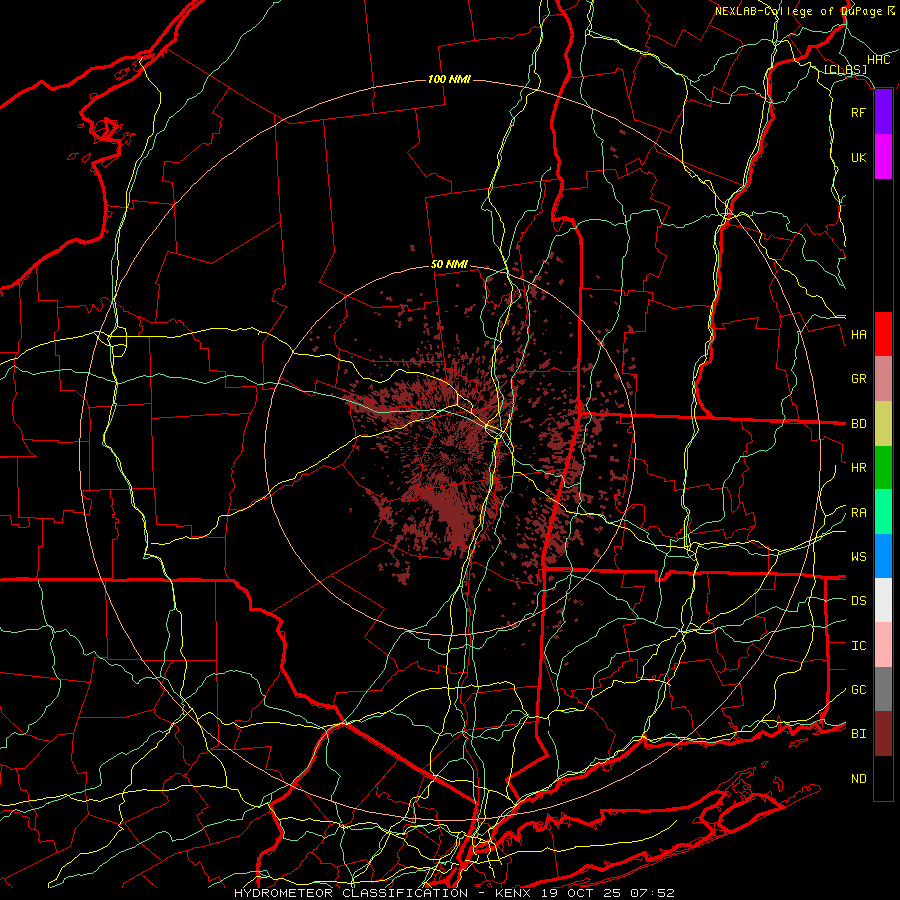The image size is (900, 900).
Task: Click the WS legend label
Action: [x=858, y=557]
